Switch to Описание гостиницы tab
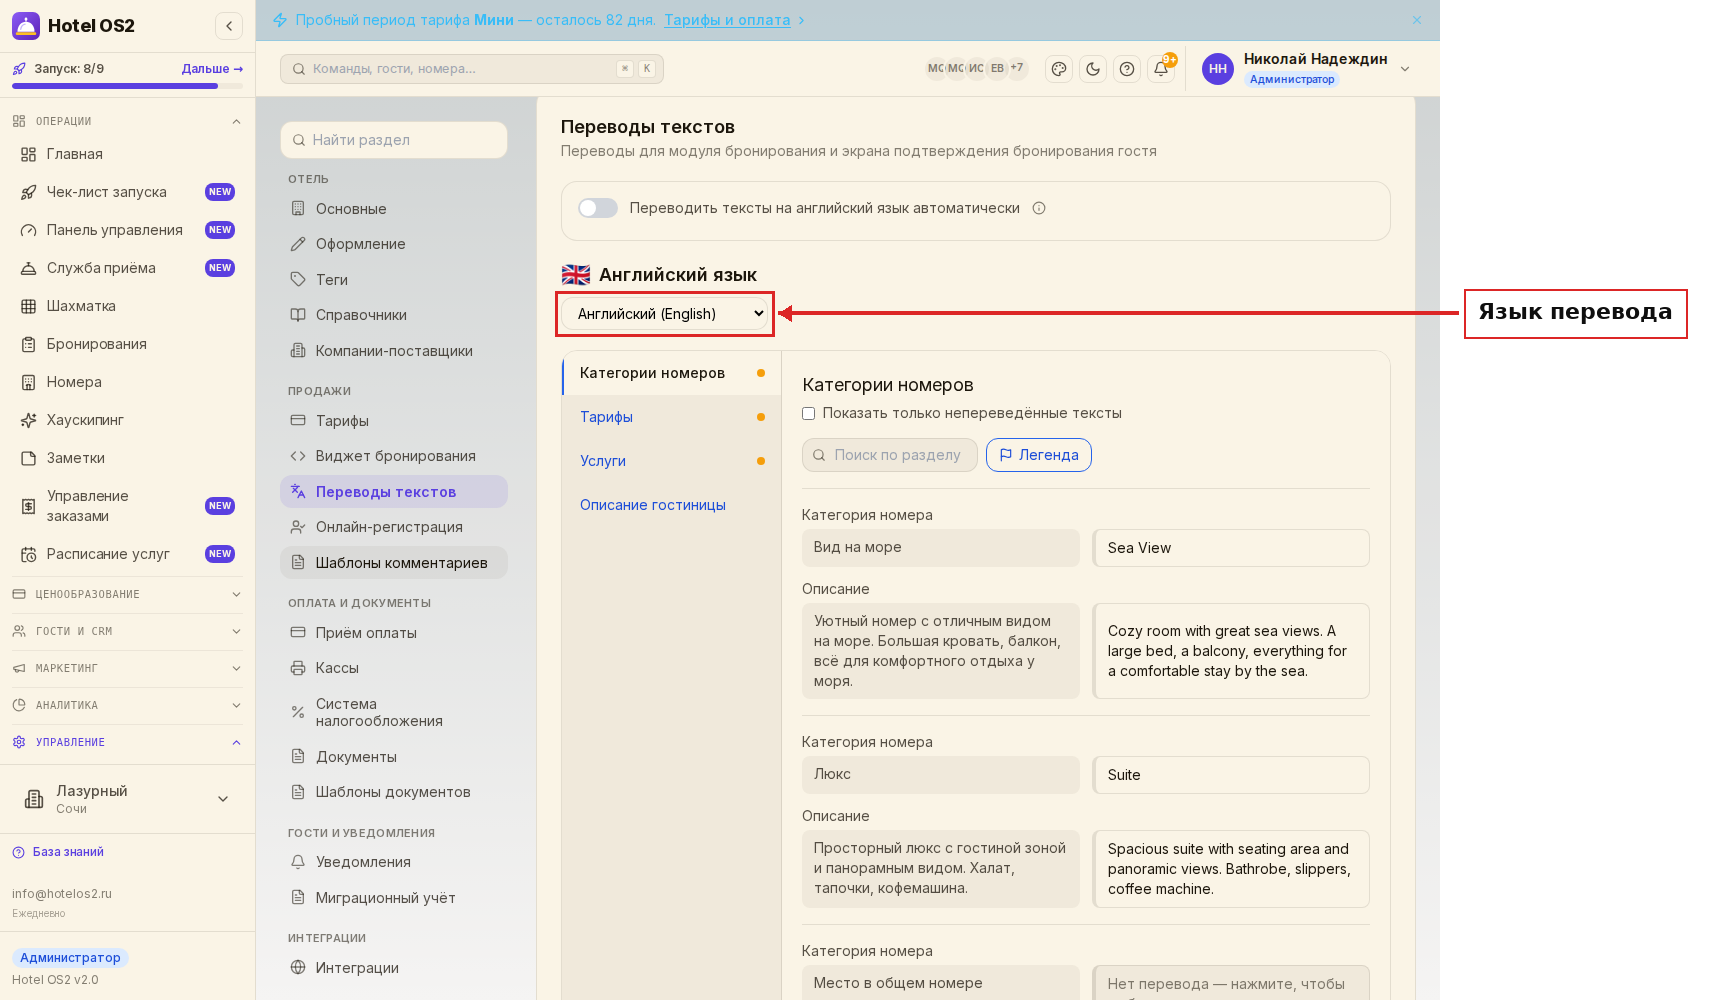The height and width of the screenshot is (1000, 1711). click(672, 505)
